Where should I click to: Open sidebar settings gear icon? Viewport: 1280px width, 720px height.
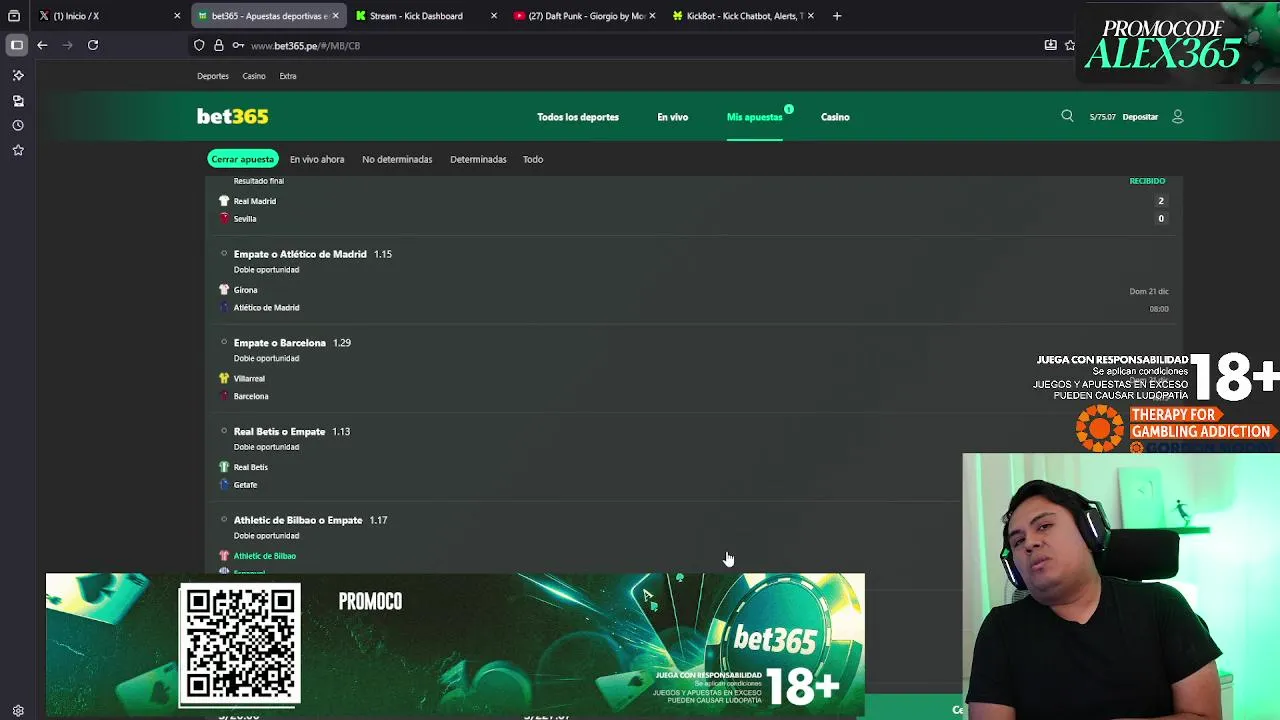pos(18,710)
